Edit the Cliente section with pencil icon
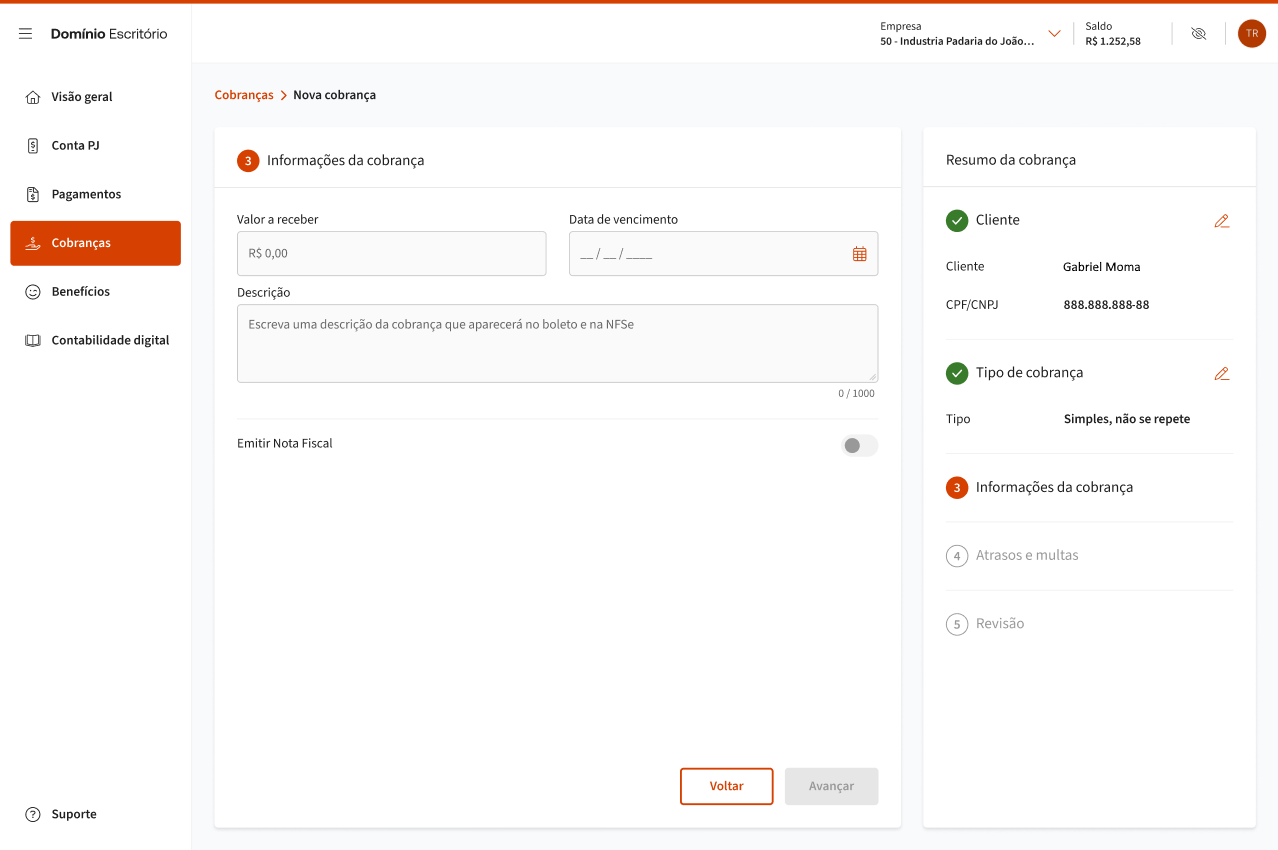1278x850 pixels. point(1221,221)
